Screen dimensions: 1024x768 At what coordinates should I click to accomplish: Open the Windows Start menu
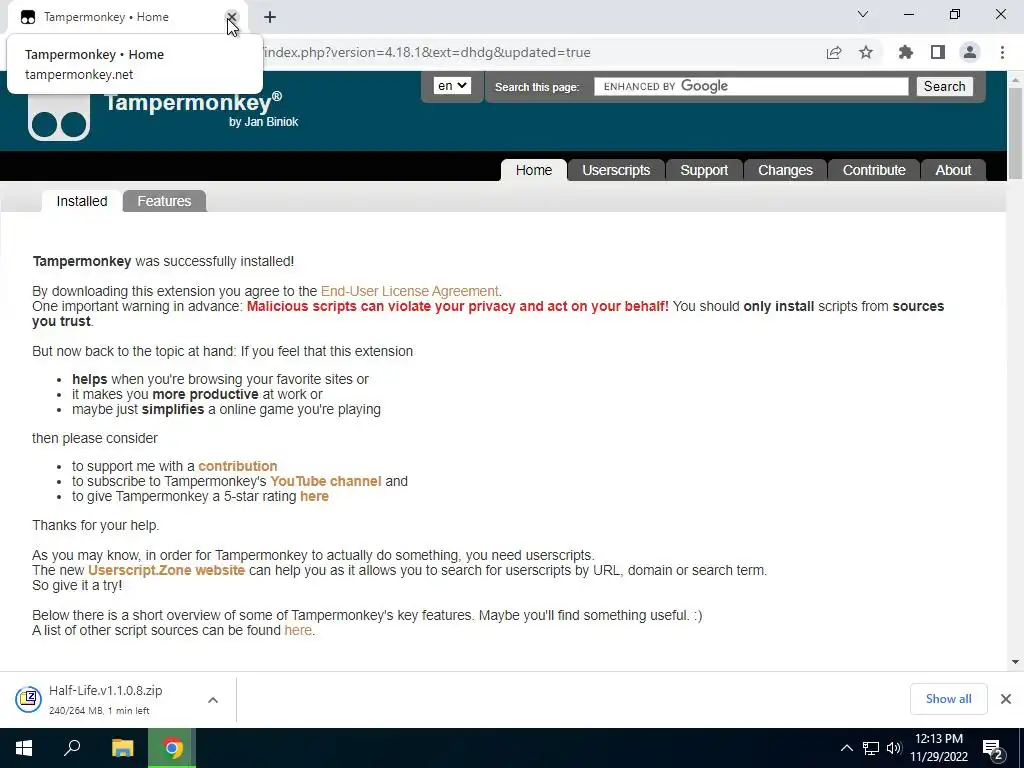pos(24,748)
